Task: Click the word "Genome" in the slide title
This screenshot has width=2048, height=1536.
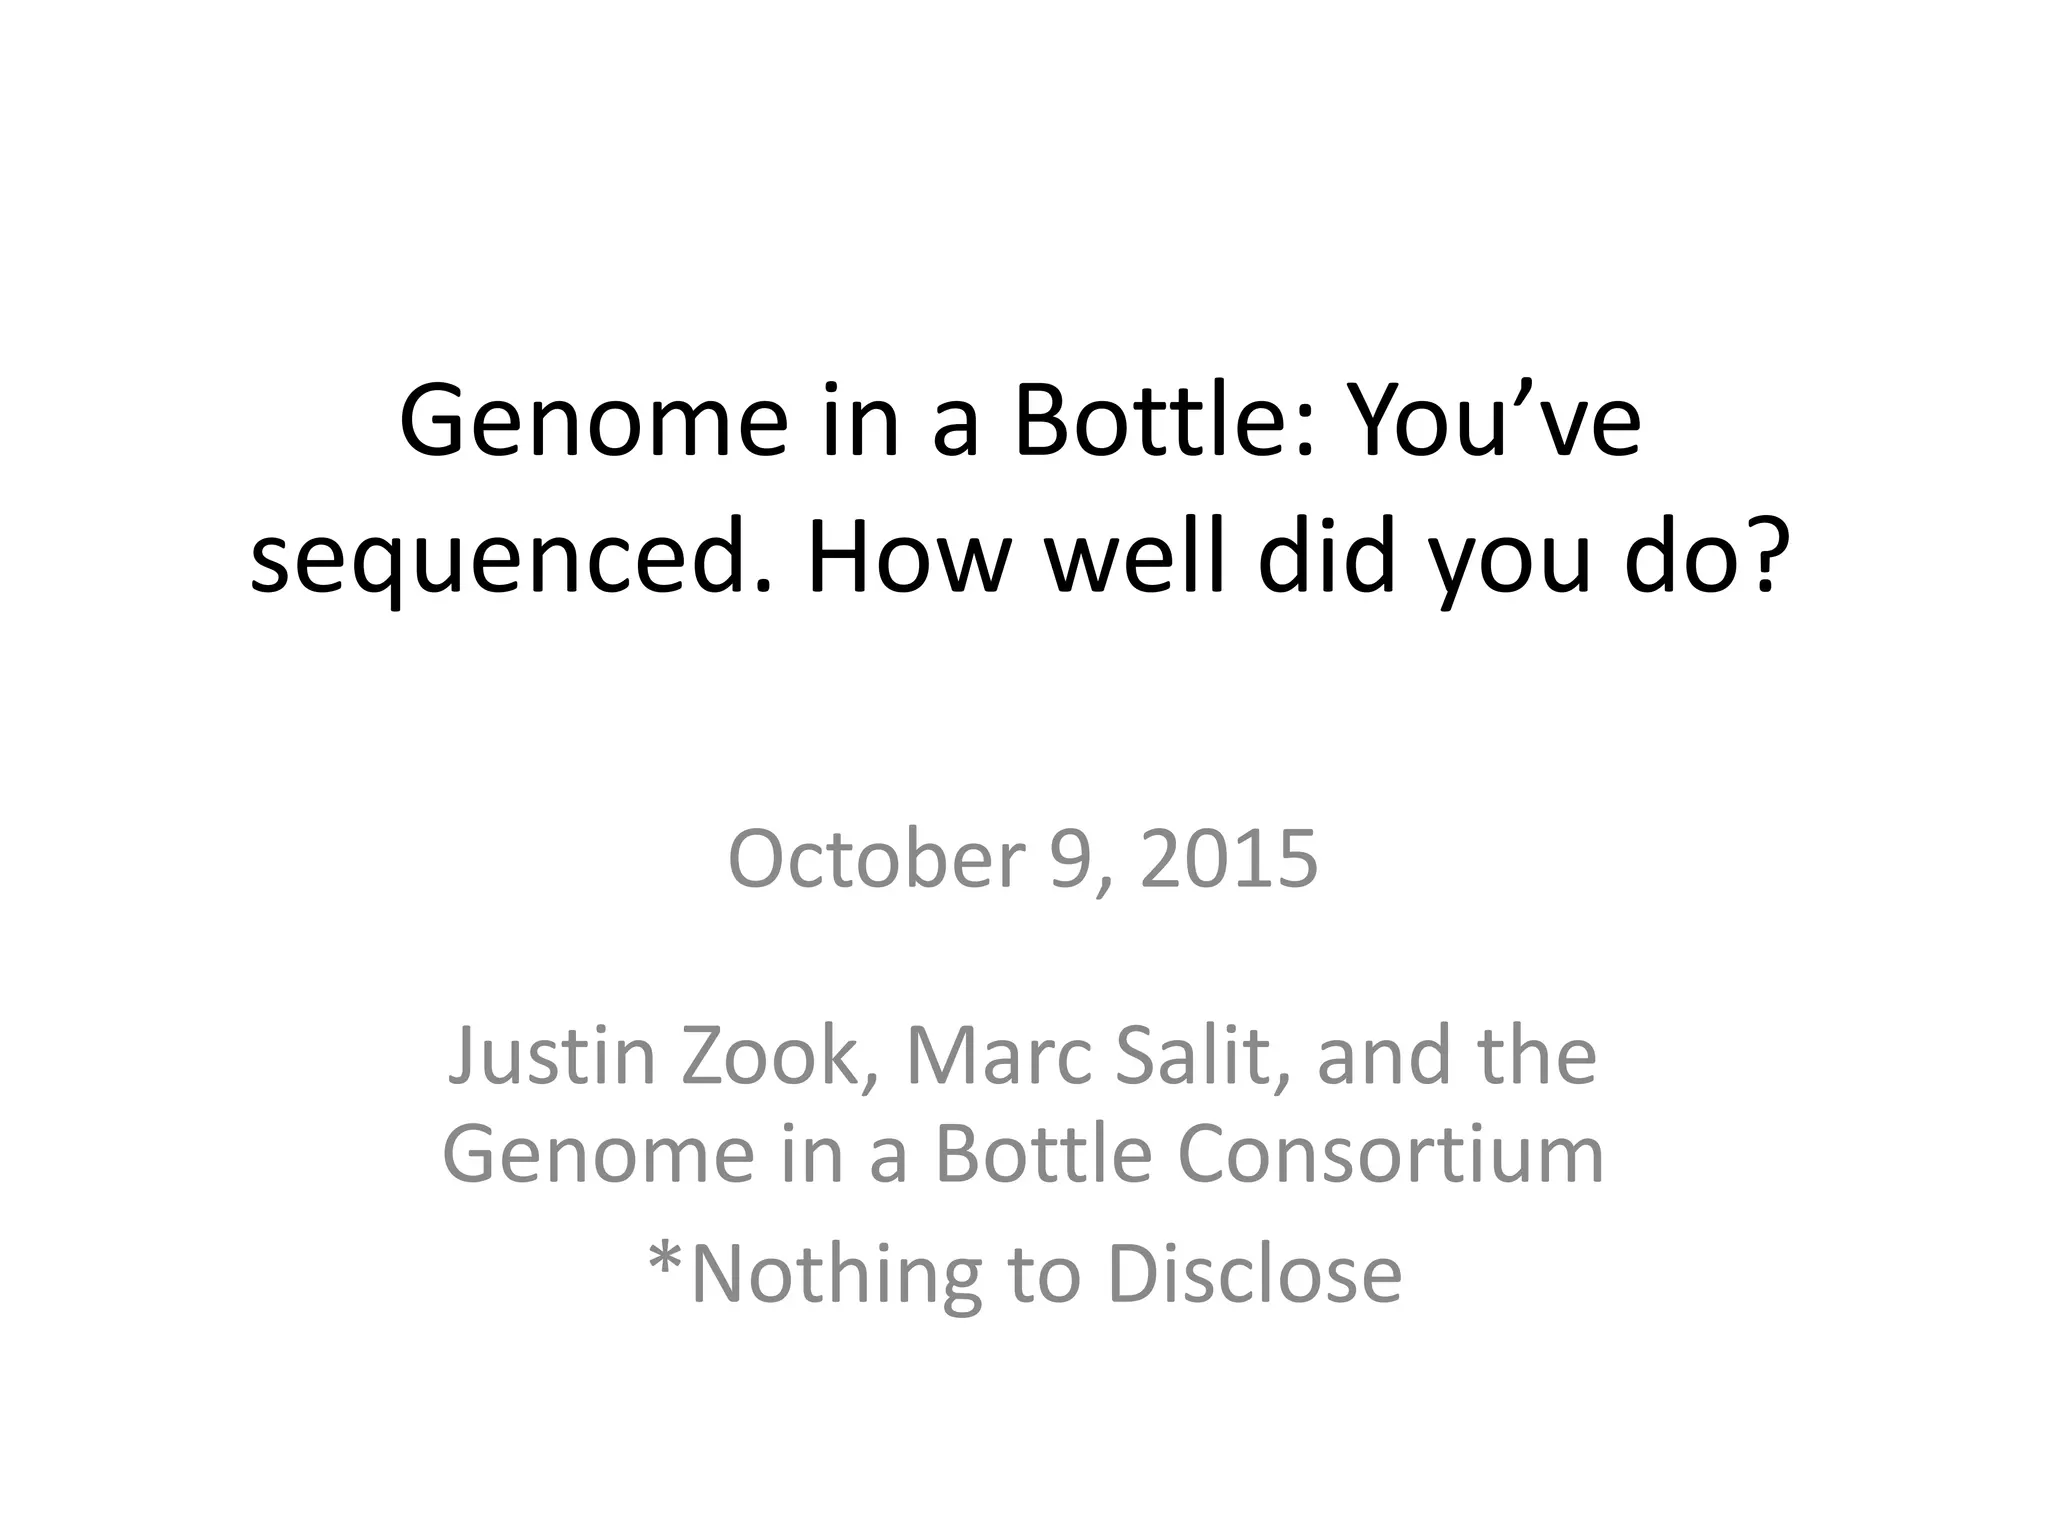Action: coord(593,422)
